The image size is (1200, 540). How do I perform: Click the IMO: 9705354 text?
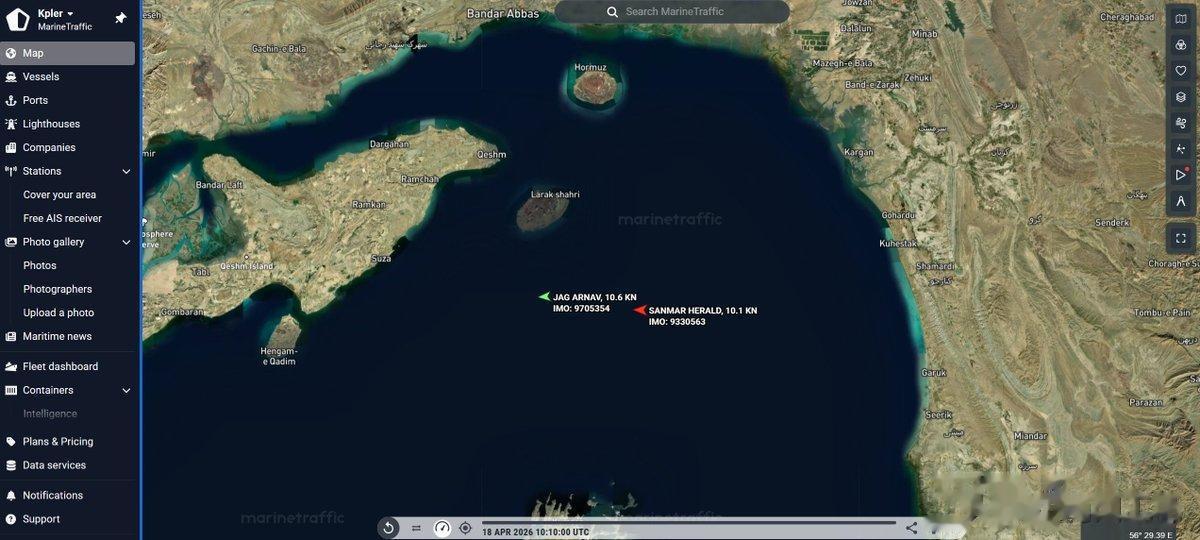[581, 308]
